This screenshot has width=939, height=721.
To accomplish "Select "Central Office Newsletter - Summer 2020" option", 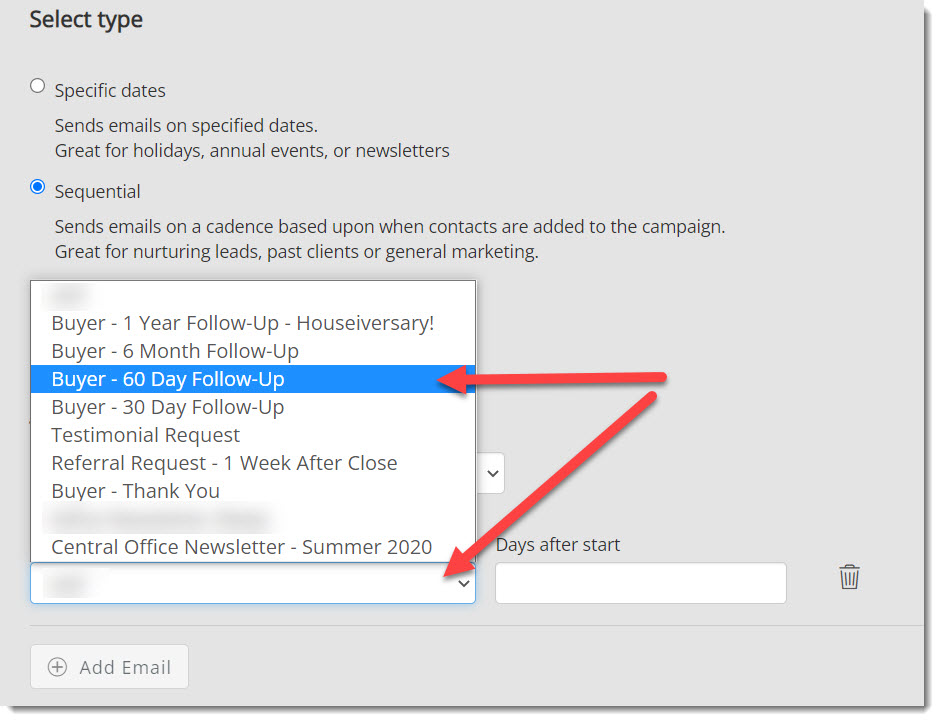I will (x=242, y=547).
